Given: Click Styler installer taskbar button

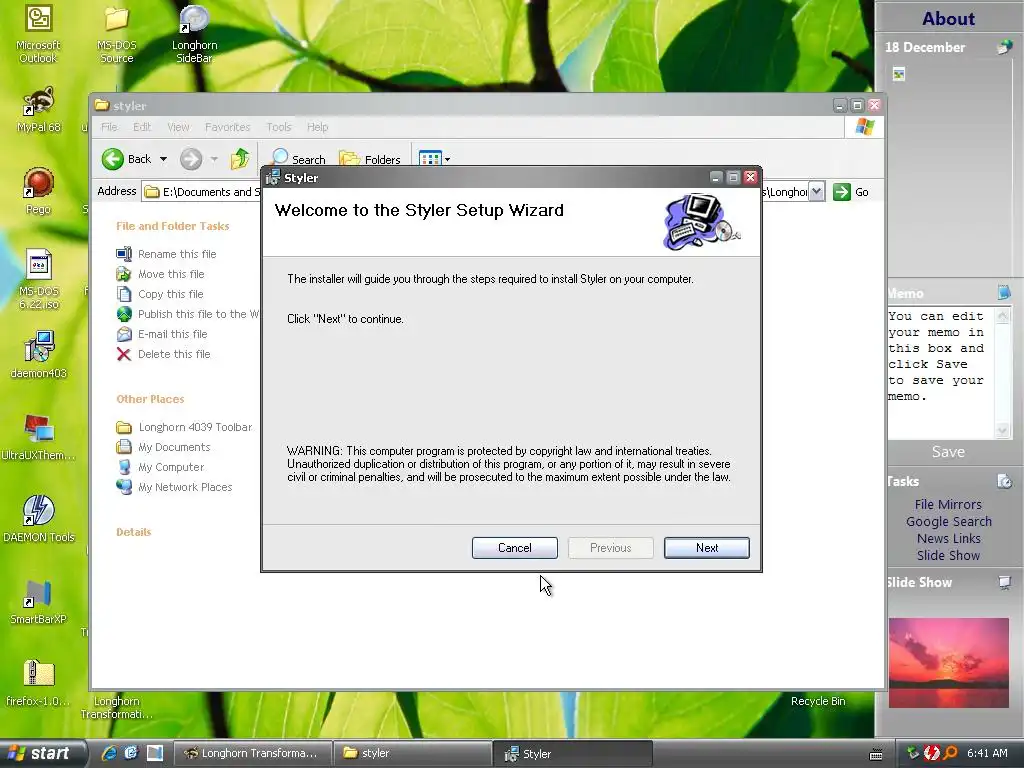Looking at the screenshot, I should (x=572, y=753).
